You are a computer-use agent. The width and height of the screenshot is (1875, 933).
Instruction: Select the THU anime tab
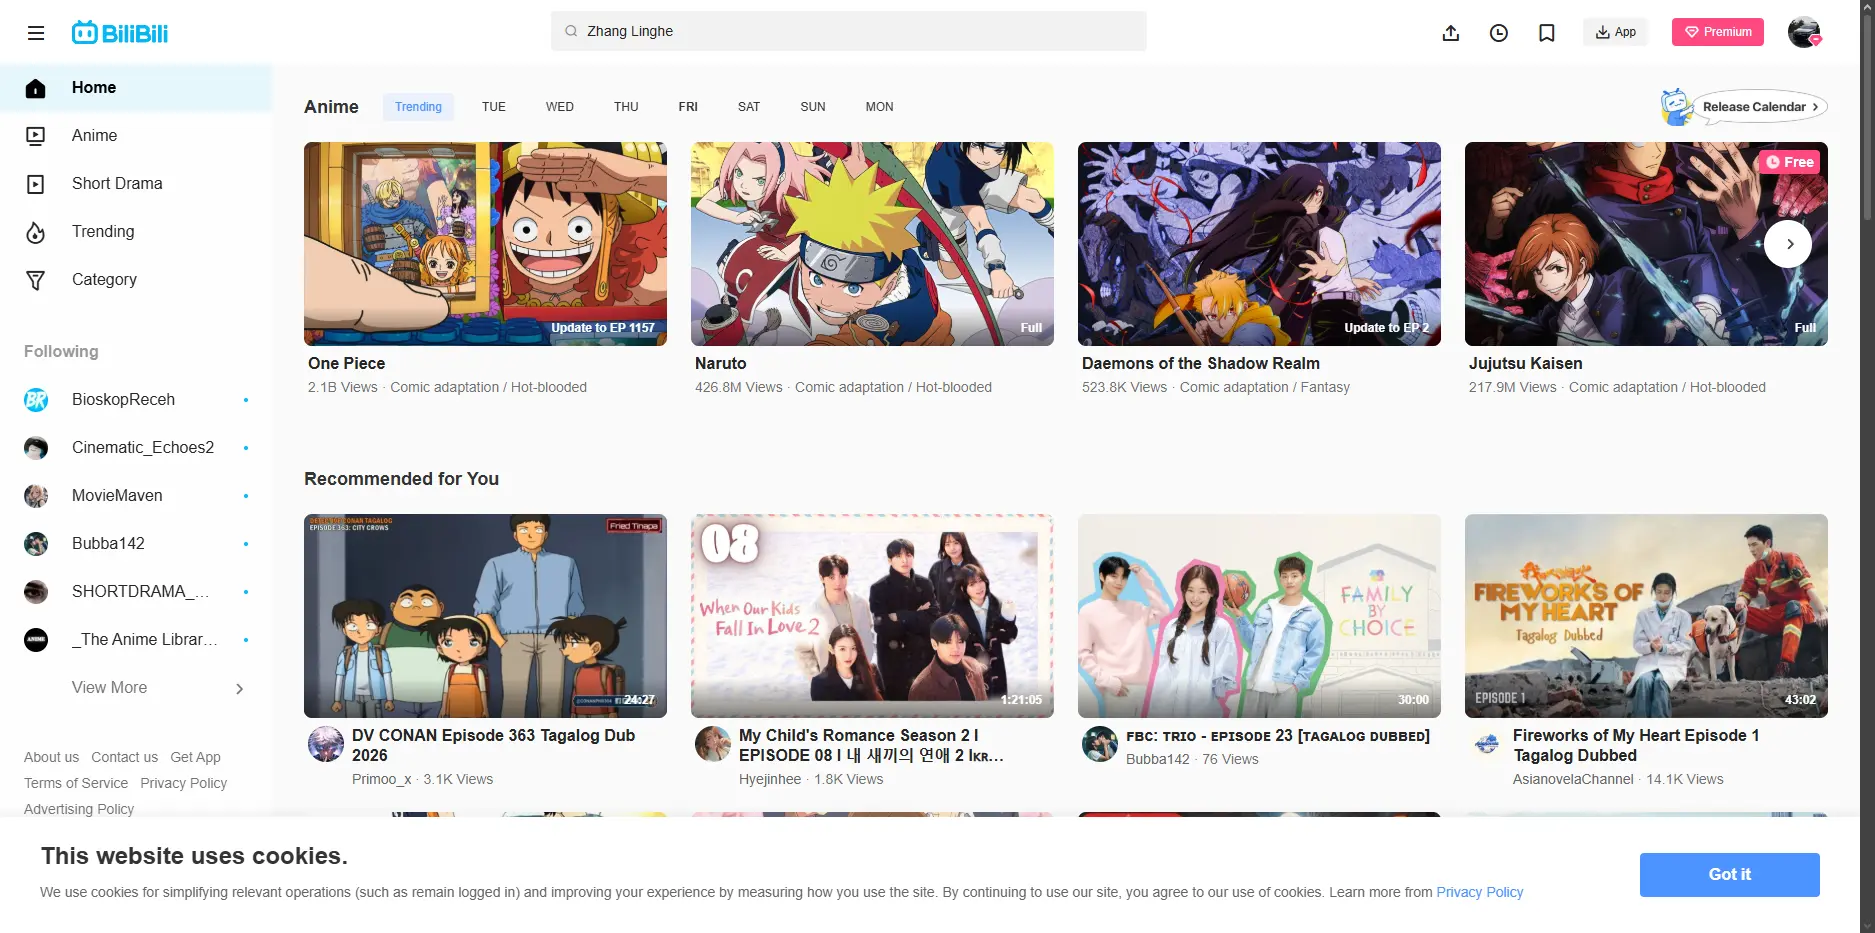point(626,107)
